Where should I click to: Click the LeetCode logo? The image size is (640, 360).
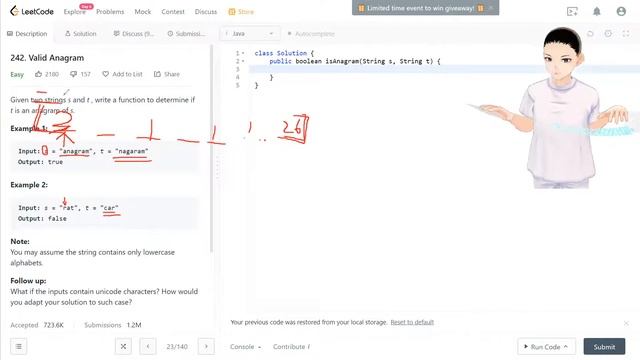(x=32, y=11)
